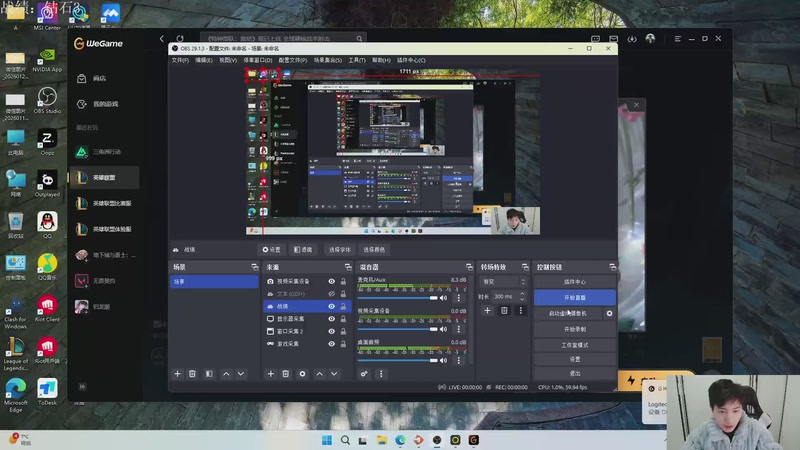Pop out the 转场特效 dock panel icon

coord(525,267)
